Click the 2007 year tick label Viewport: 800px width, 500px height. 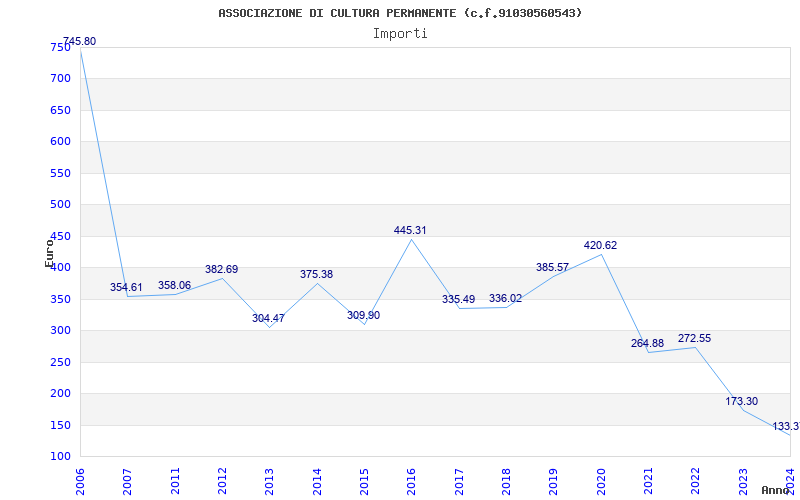tap(128, 481)
